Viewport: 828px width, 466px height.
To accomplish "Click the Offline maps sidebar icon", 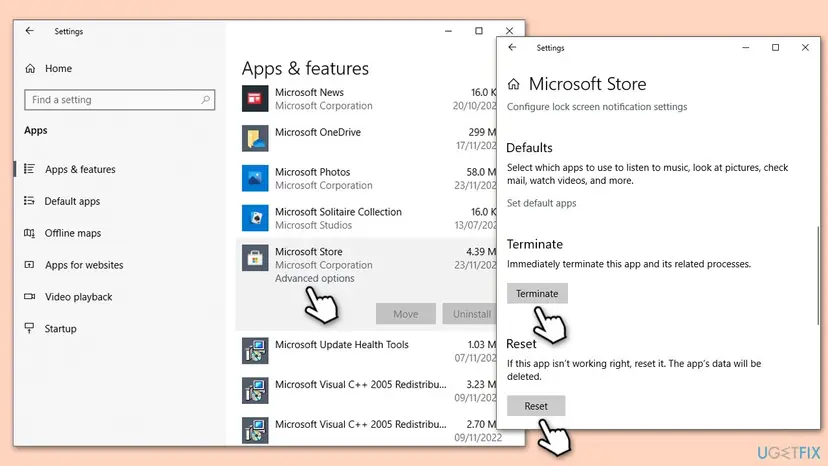I will coord(30,233).
